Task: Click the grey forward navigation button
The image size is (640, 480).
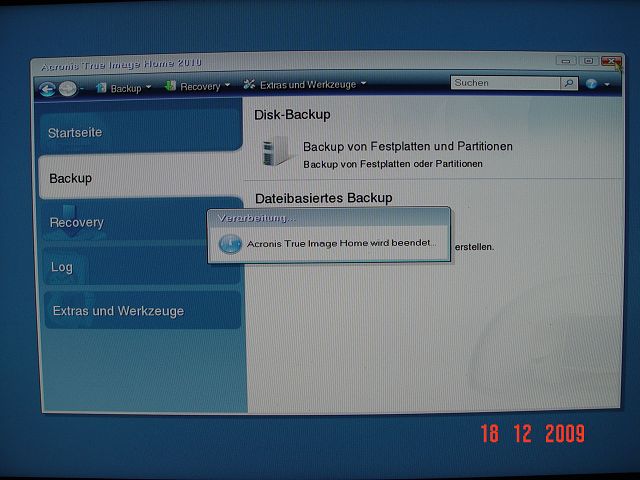Action: 68,89
